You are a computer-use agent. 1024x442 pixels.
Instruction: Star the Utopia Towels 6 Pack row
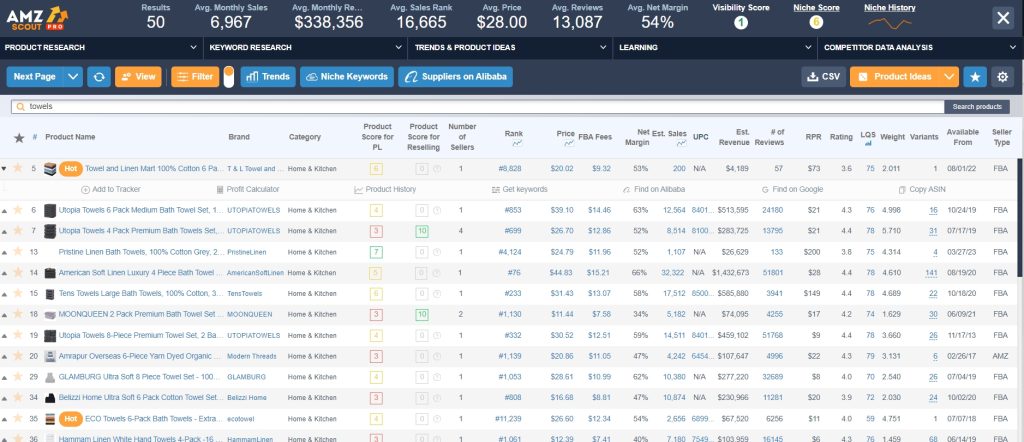click(18, 210)
